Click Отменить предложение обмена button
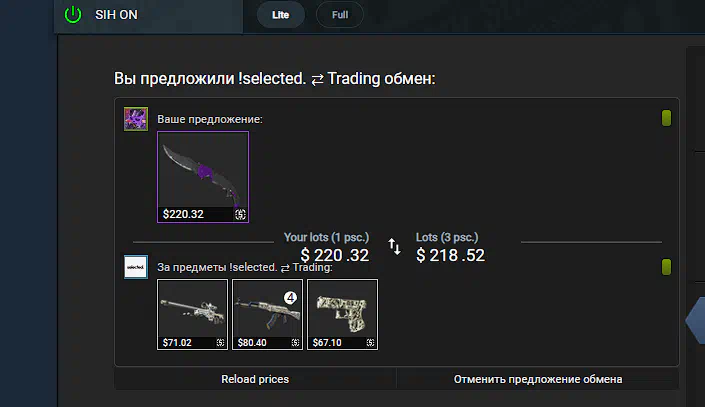Image resolution: width=705 pixels, height=407 pixels. pos(538,379)
